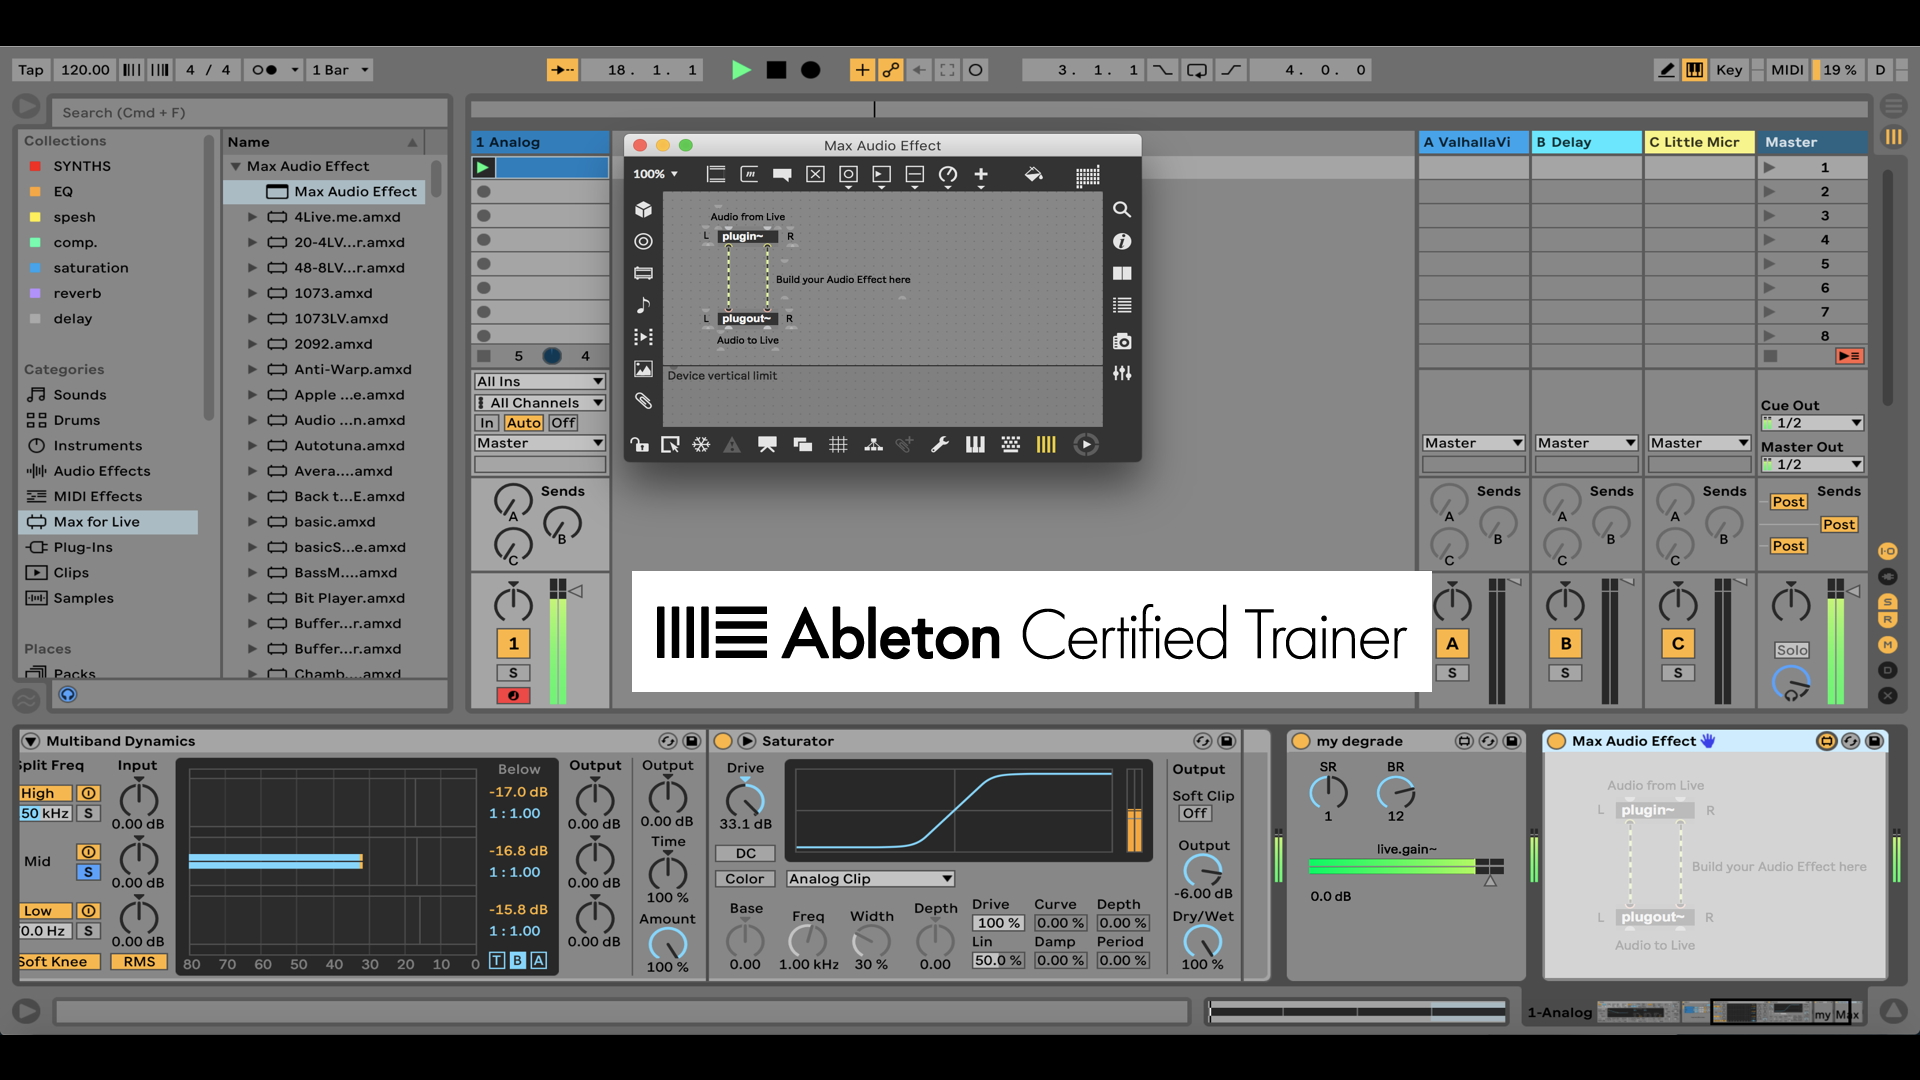The image size is (1920, 1080).
Task: Click the Max dial object icon
Action: [x=948, y=175]
